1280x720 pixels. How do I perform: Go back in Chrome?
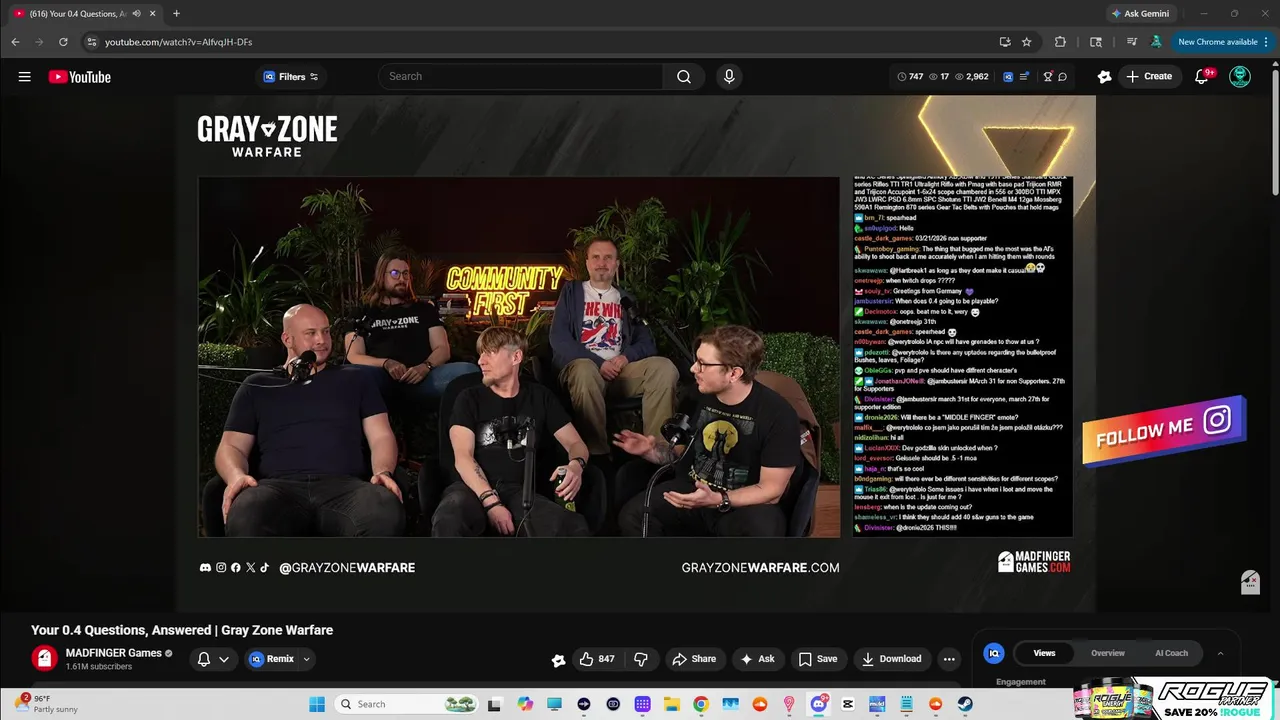point(15,42)
